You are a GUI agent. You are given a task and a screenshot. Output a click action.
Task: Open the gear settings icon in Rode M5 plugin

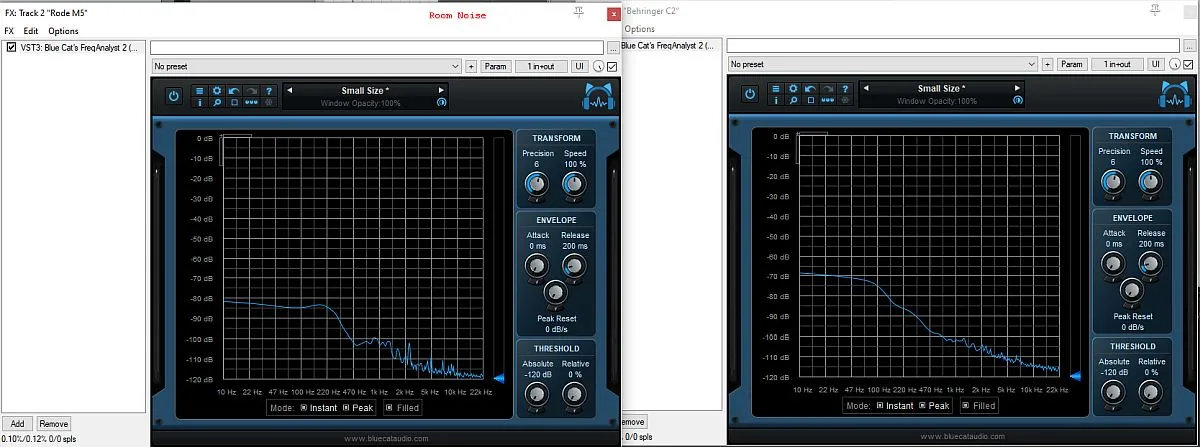(217, 91)
